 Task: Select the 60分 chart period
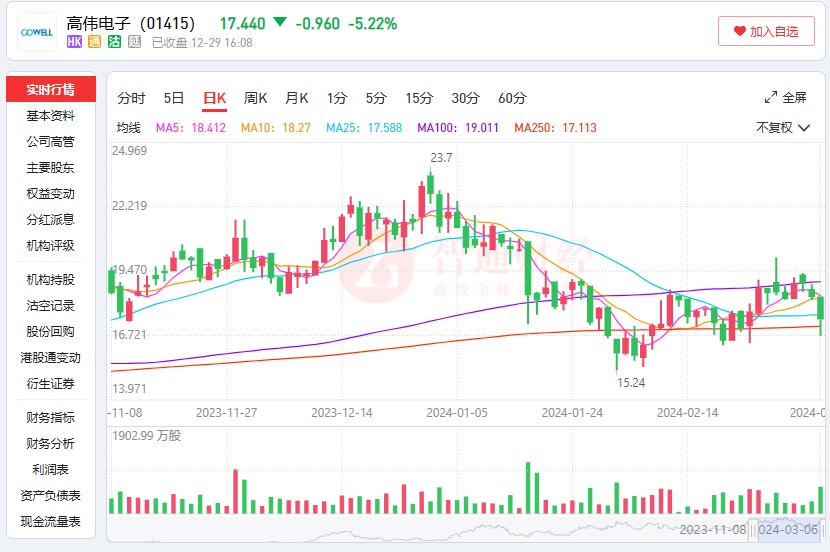(512, 98)
